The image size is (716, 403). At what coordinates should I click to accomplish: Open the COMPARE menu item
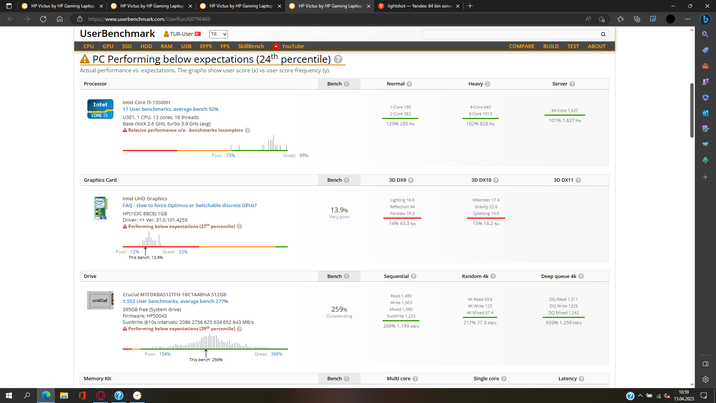coord(521,46)
